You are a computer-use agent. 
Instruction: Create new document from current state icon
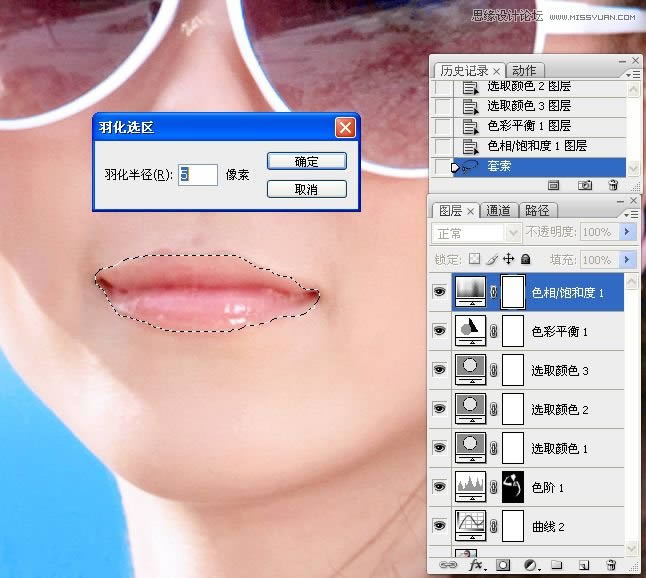pyautogui.click(x=553, y=185)
